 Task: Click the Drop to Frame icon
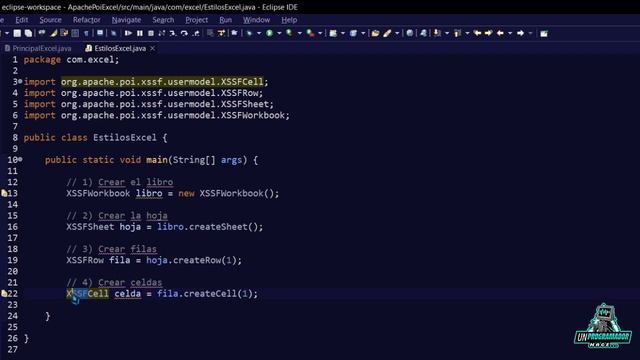pos(210,33)
